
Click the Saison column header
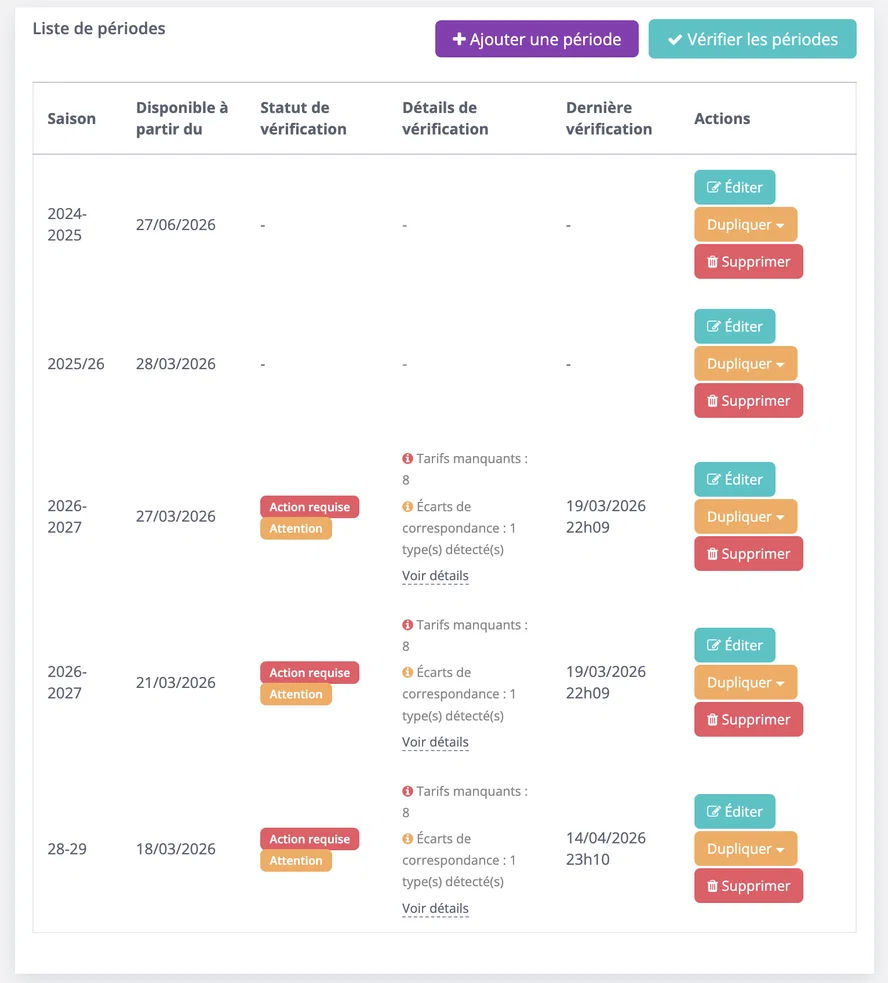(x=71, y=118)
